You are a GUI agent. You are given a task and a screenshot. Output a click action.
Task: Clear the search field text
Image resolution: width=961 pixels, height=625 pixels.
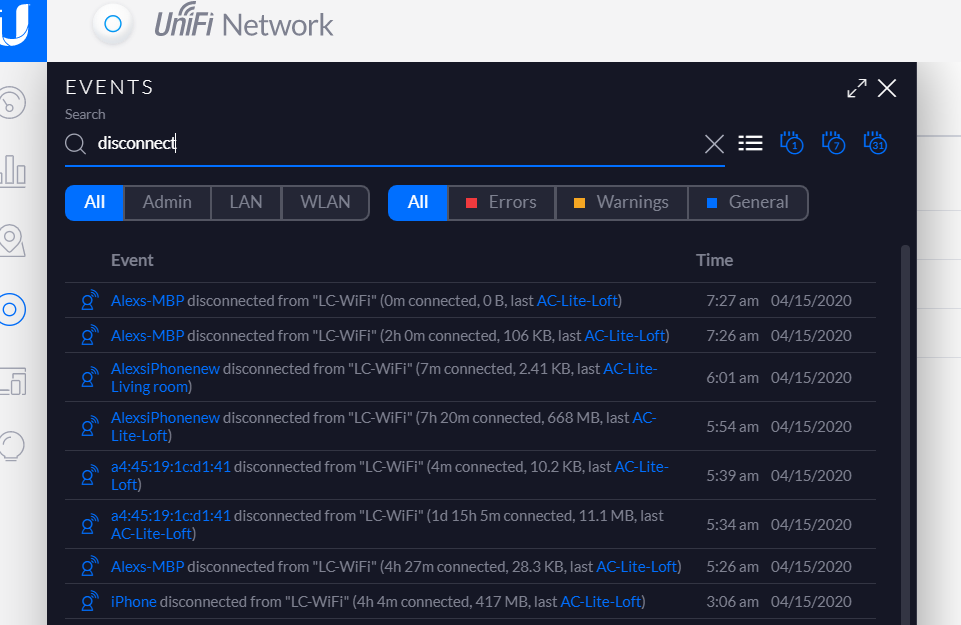[x=714, y=144]
